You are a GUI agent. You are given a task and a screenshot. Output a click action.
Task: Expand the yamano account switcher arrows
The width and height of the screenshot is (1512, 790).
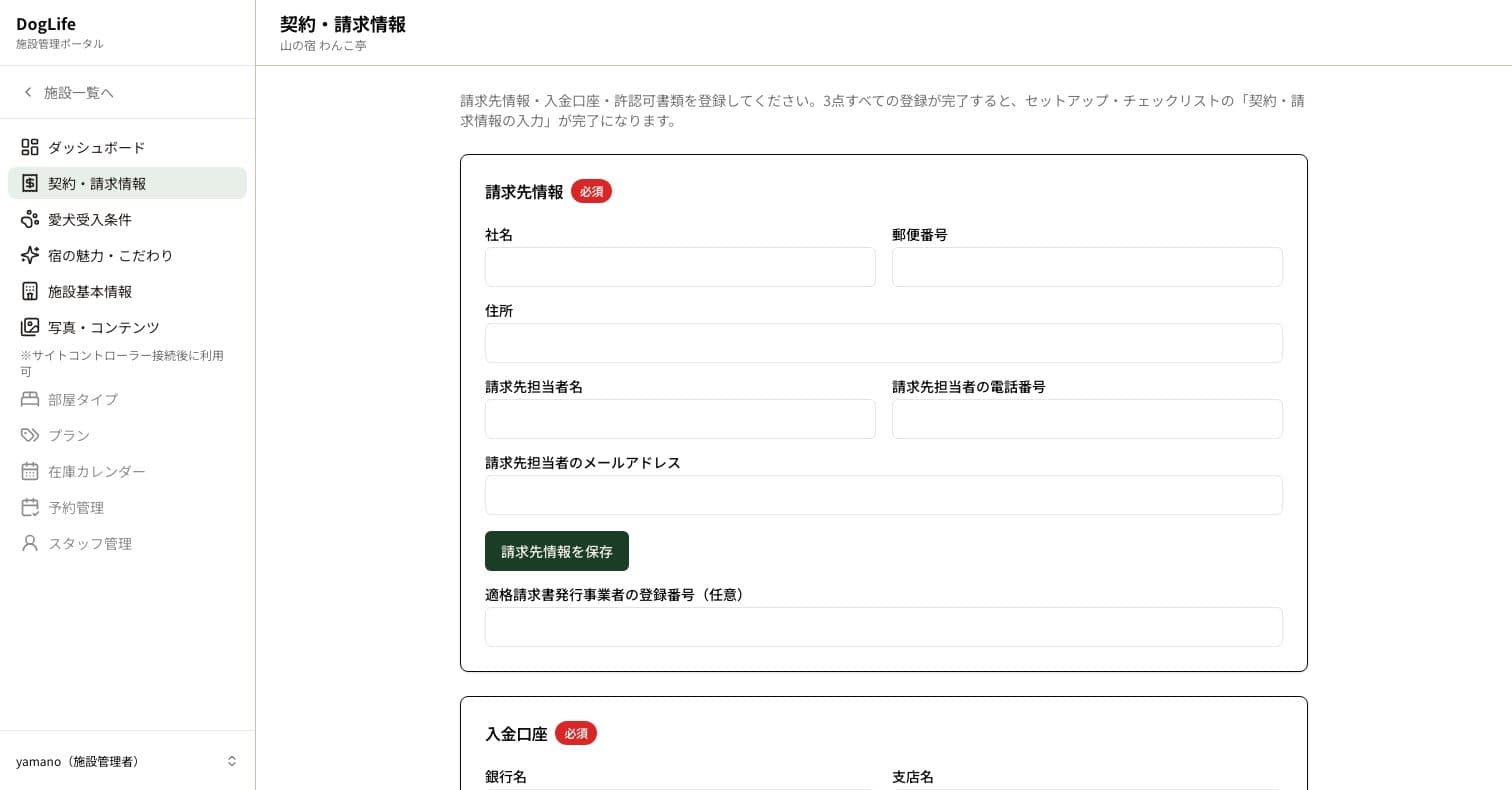click(x=232, y=761)
